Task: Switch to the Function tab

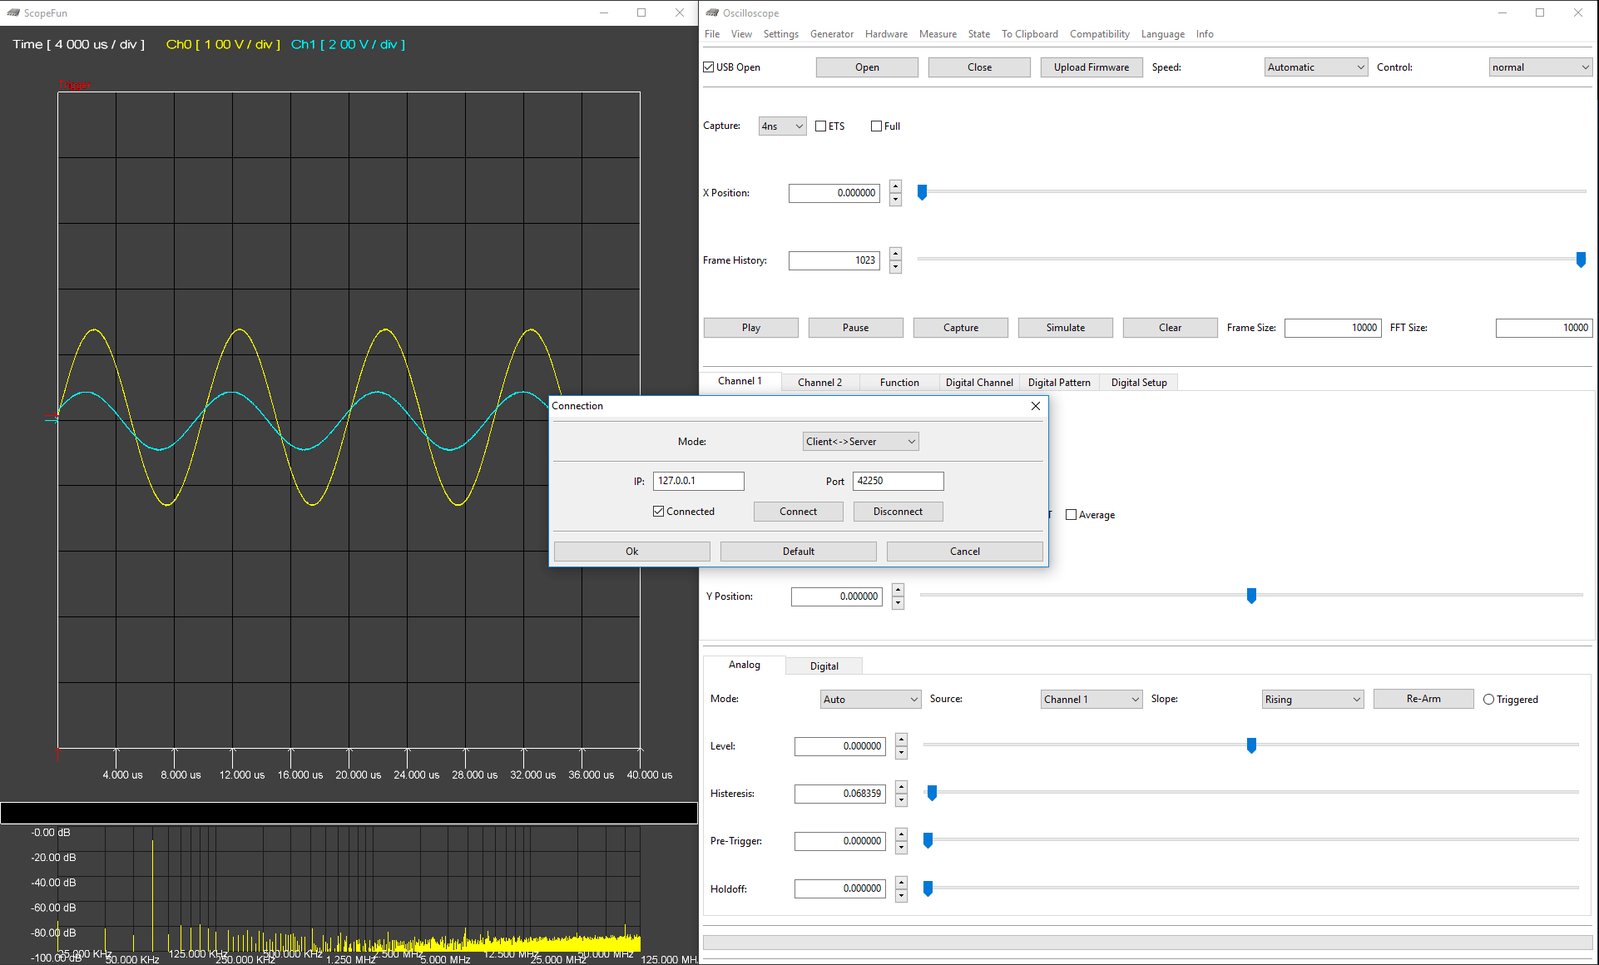Action: (x=899, y=382)
